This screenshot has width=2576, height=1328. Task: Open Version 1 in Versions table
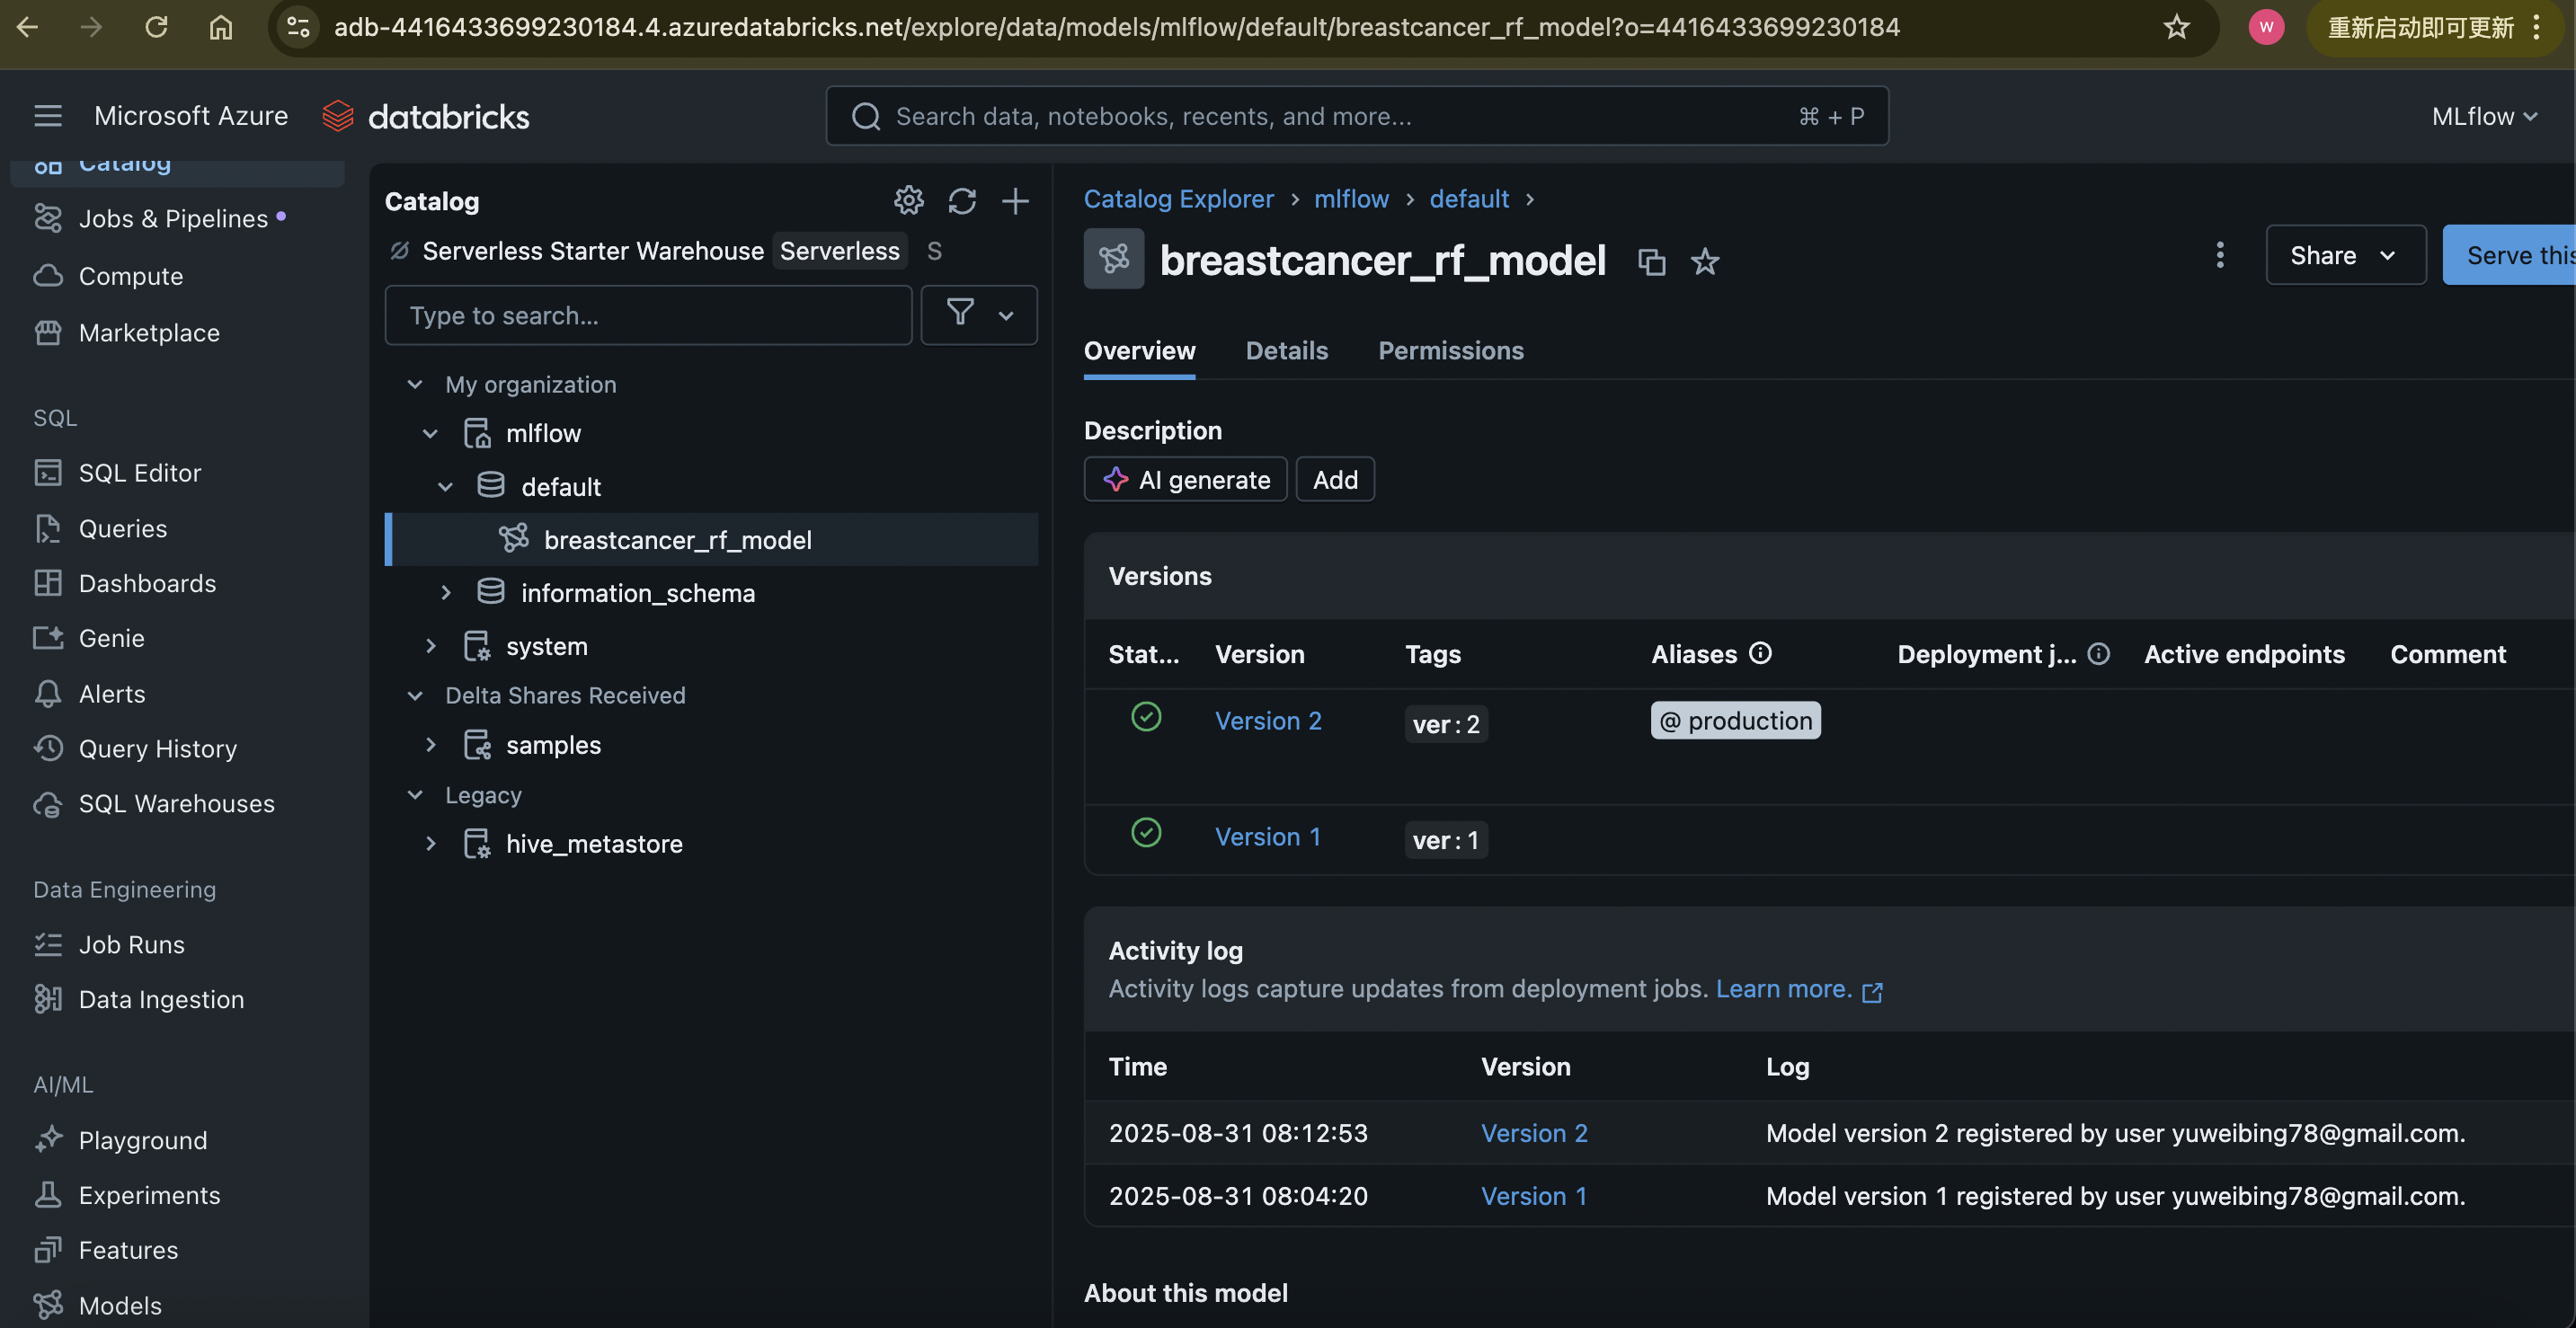click(1267, 837)
